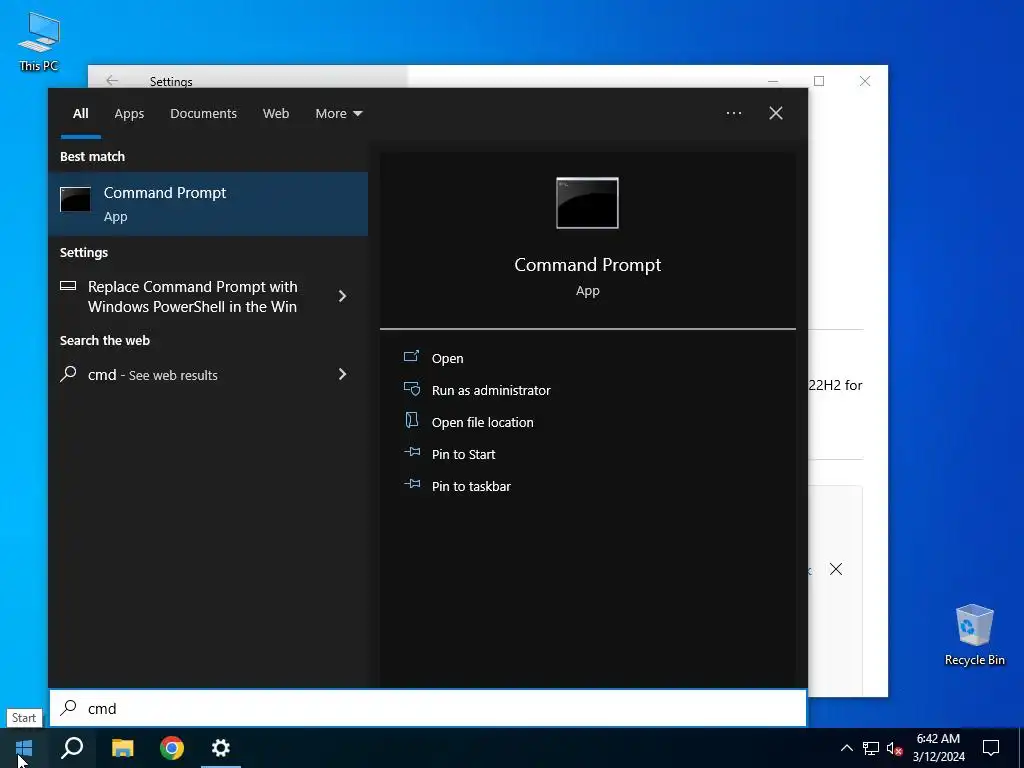Screen dimensions: 1024x768
Task: Open File Explorer from the taskbar
Action: (122, 748)
